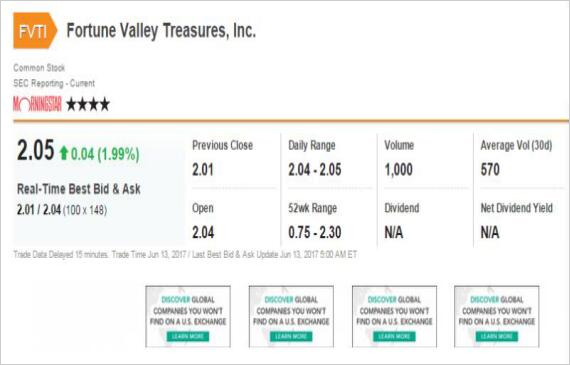
Task: Click the Volume value 1,000
Action: [398, 170]
